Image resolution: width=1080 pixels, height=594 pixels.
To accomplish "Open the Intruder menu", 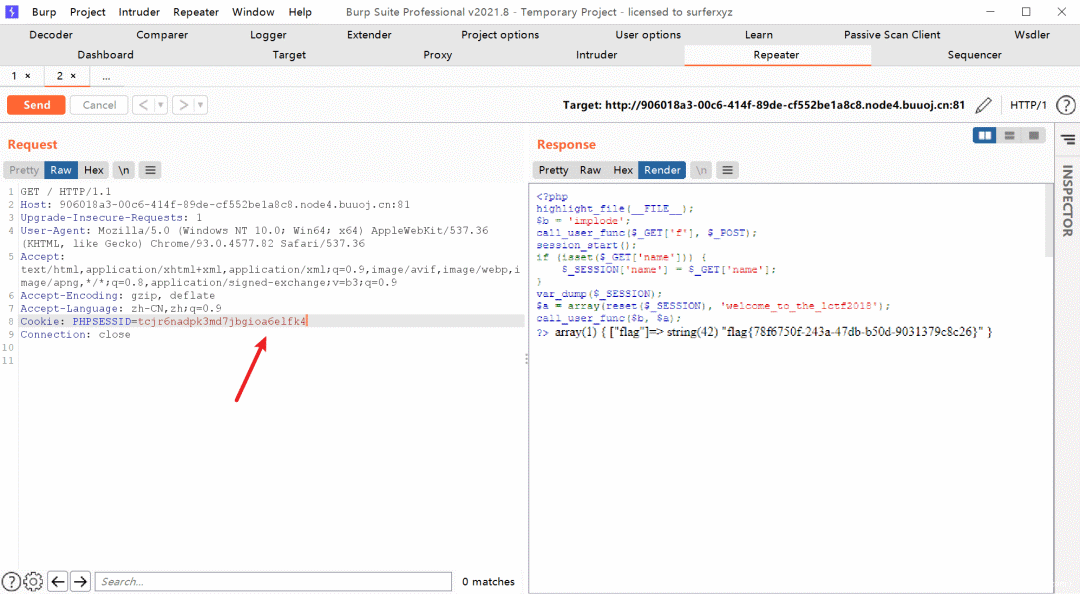I will pyautogui.click(x=139, y=12).
